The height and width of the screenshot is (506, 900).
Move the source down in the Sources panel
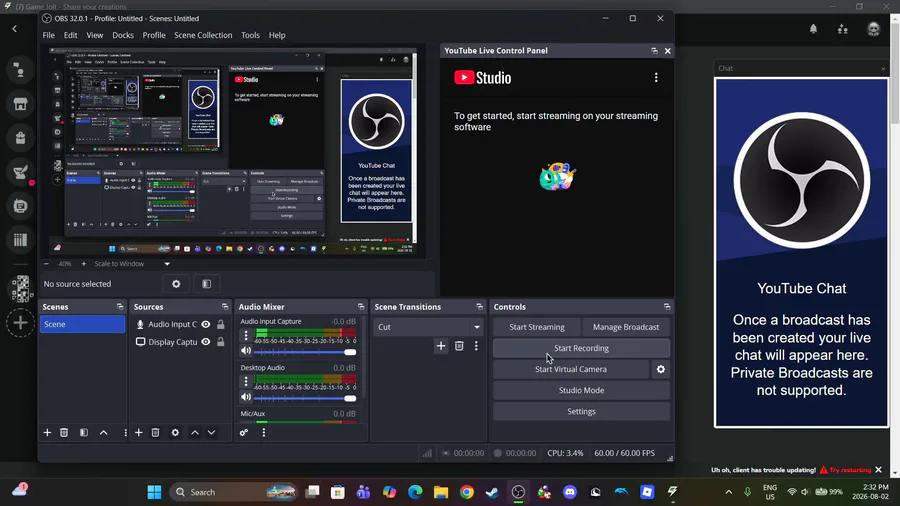coord(211,433)
